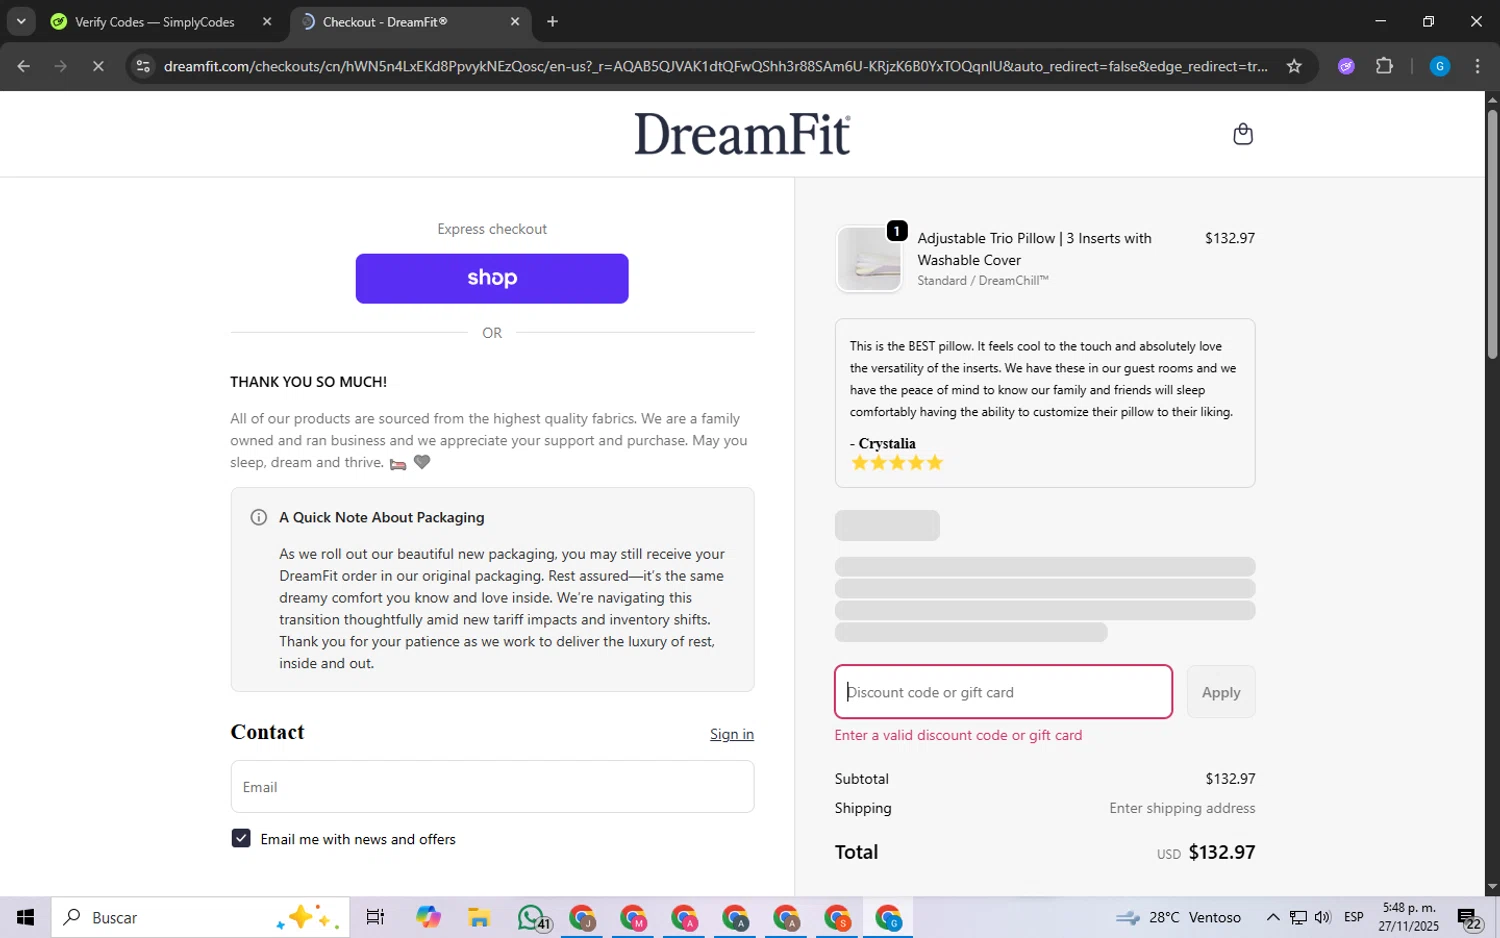This screenshot has width=1500, height=938.
Task: Bookmark this page with the star icon
Action: (1294, 66)
